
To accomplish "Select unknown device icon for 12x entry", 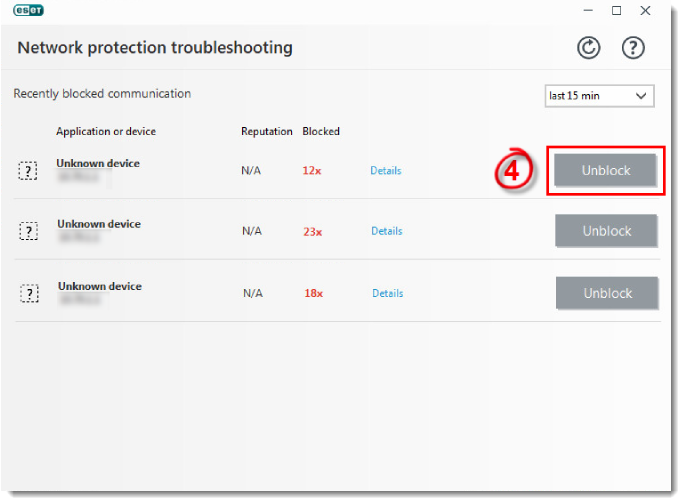I will point(28,170).
